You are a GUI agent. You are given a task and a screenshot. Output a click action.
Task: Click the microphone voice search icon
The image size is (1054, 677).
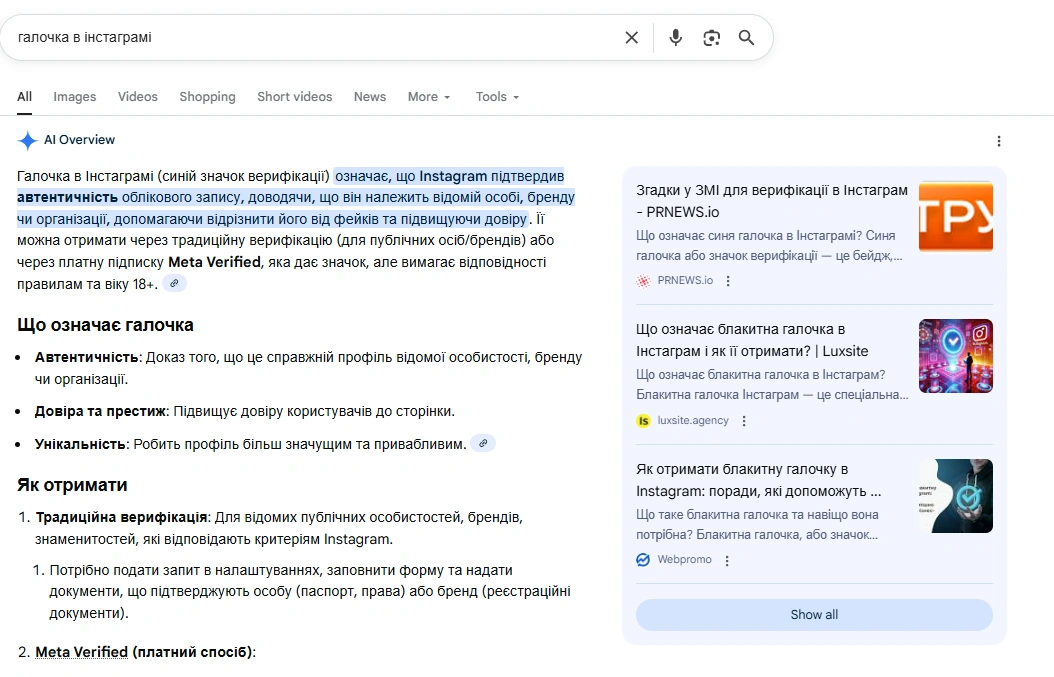[675, 36]
